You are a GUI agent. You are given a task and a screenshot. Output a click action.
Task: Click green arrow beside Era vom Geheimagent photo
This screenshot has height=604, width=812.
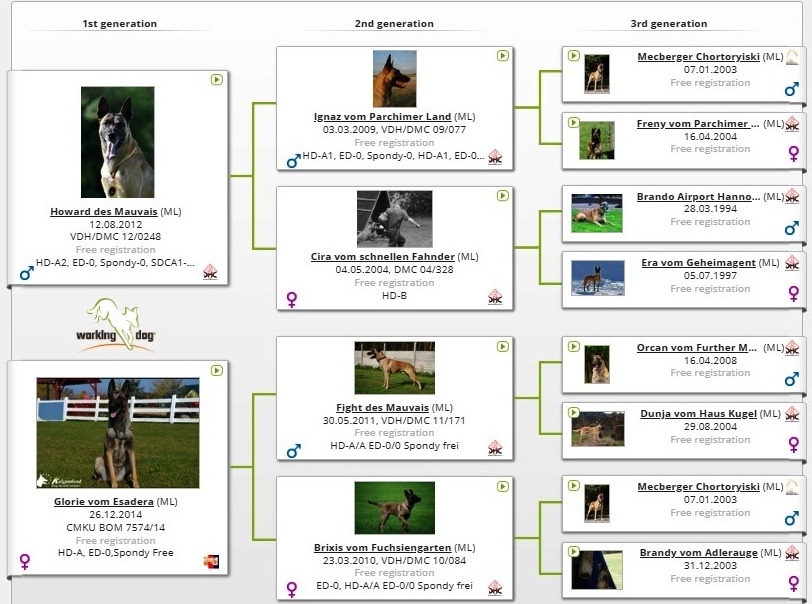(x=574, y=259)
